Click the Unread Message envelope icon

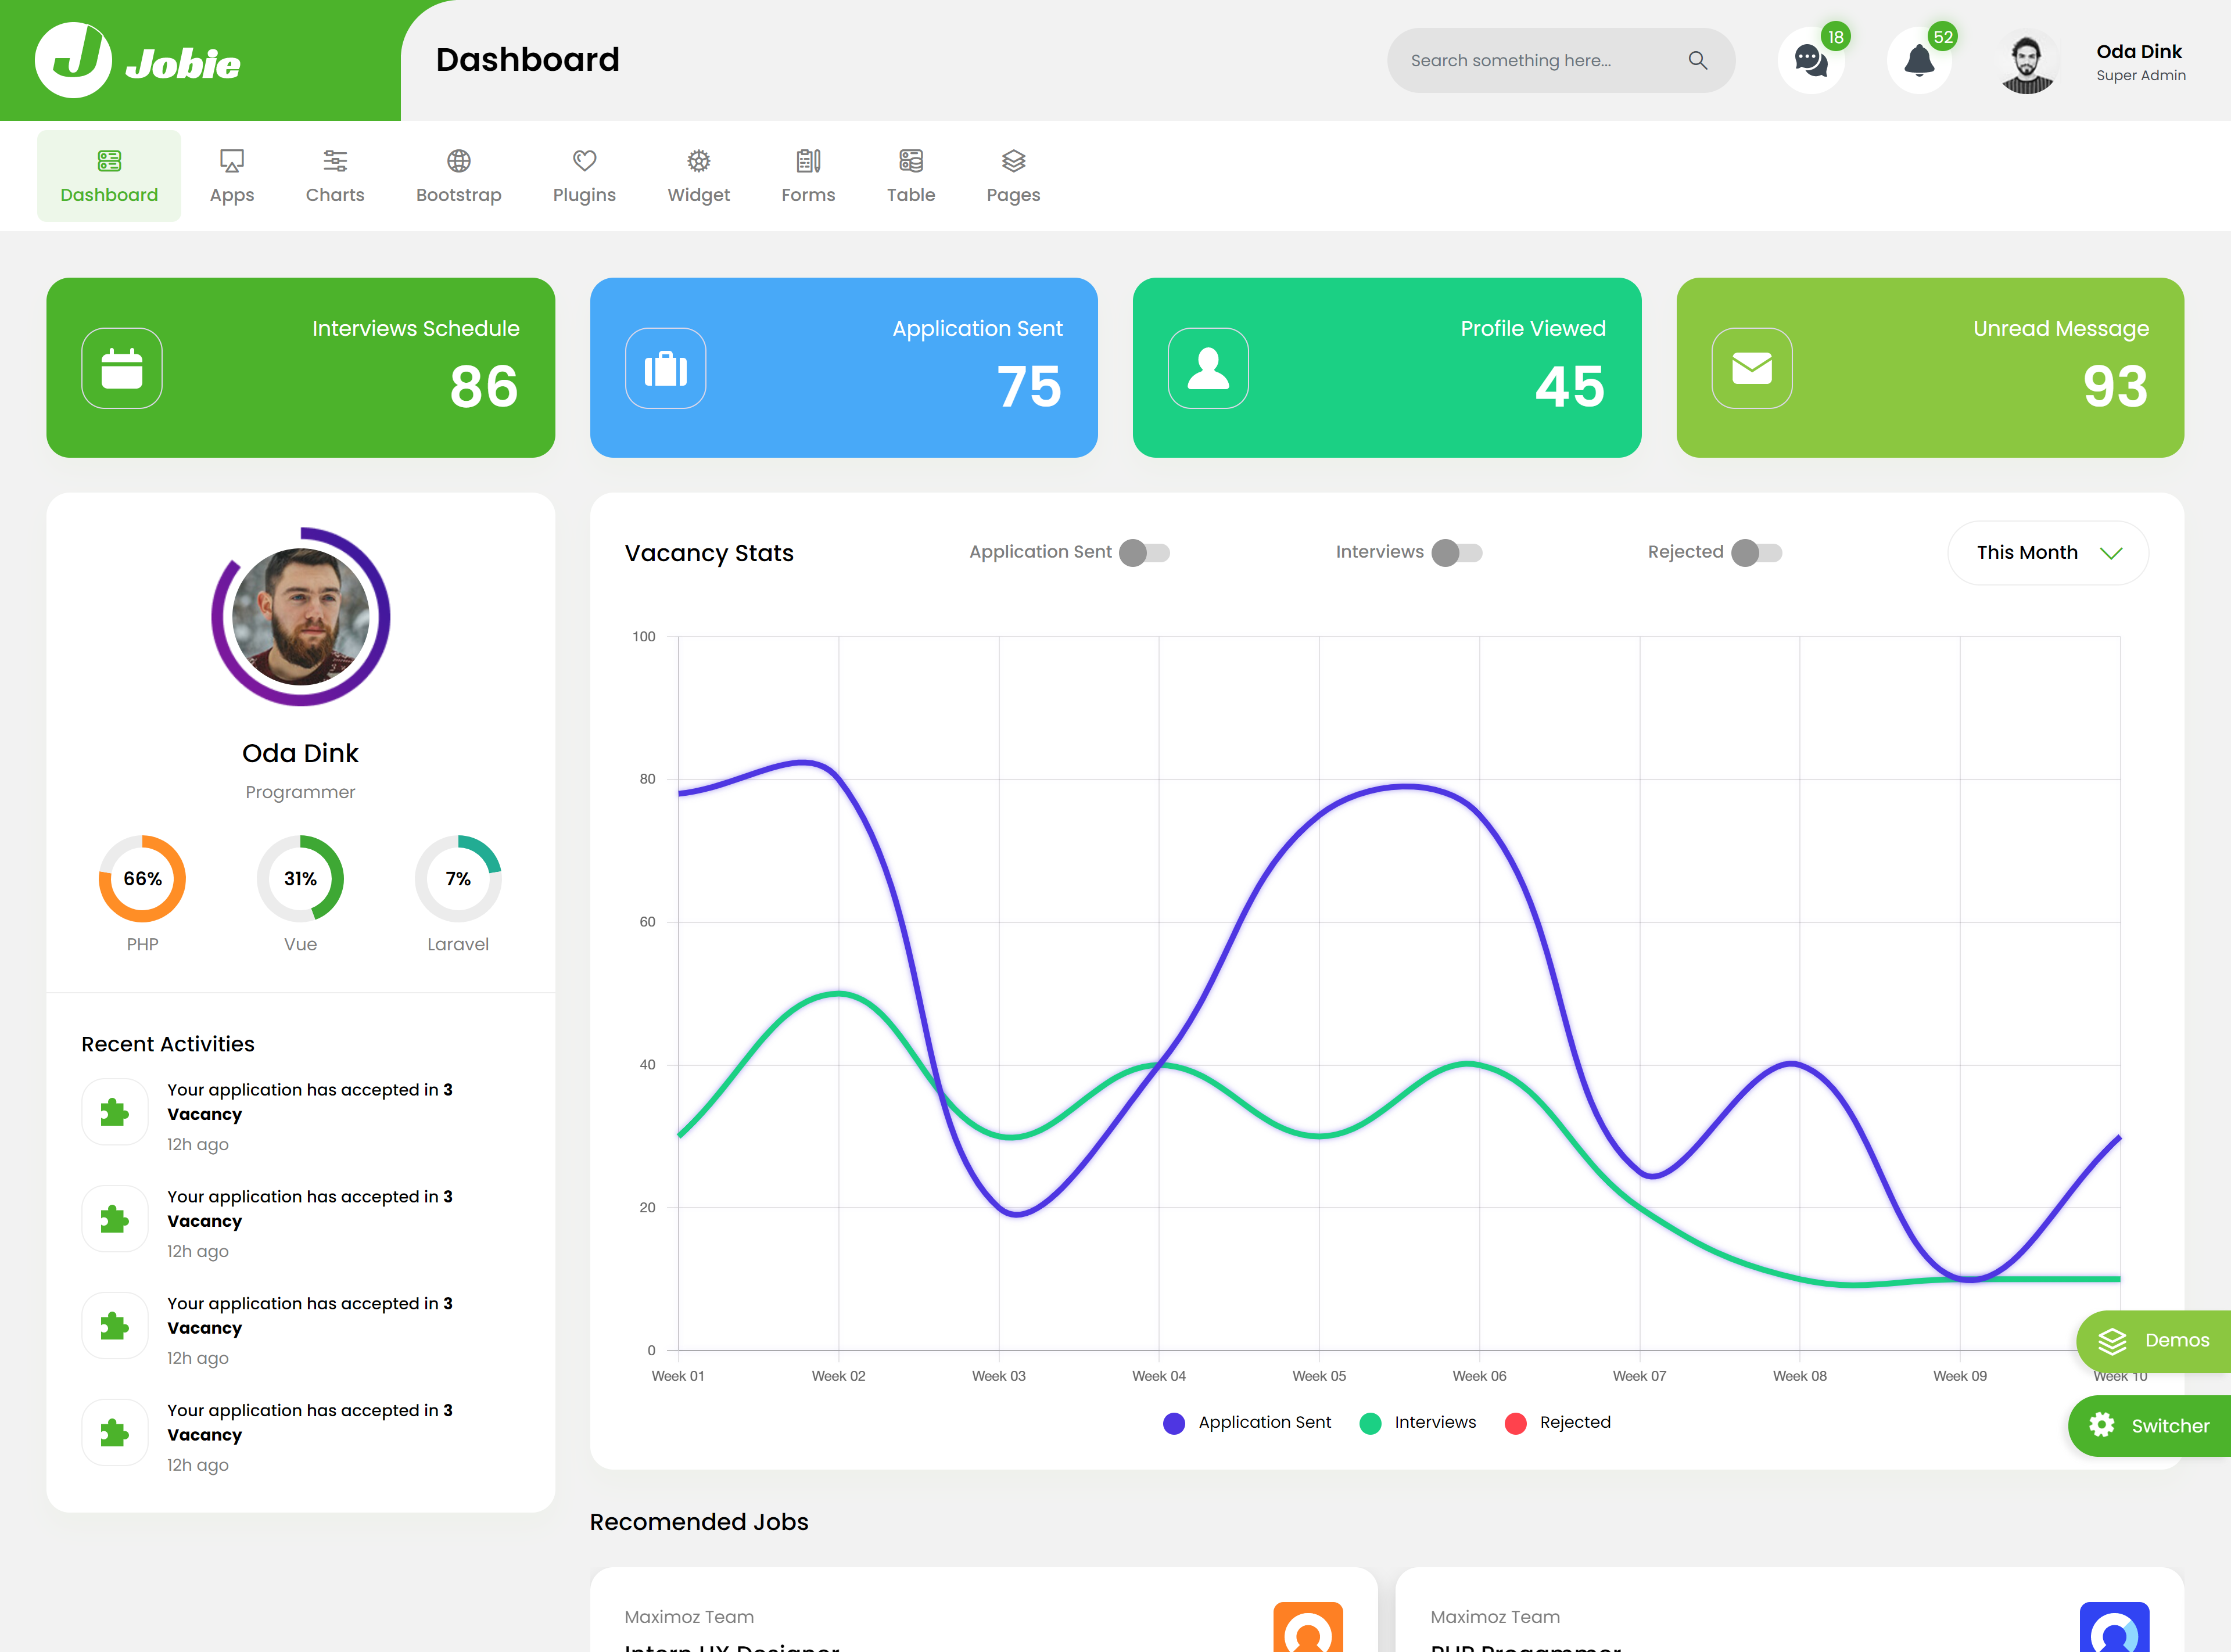(x=1751, y=368)
